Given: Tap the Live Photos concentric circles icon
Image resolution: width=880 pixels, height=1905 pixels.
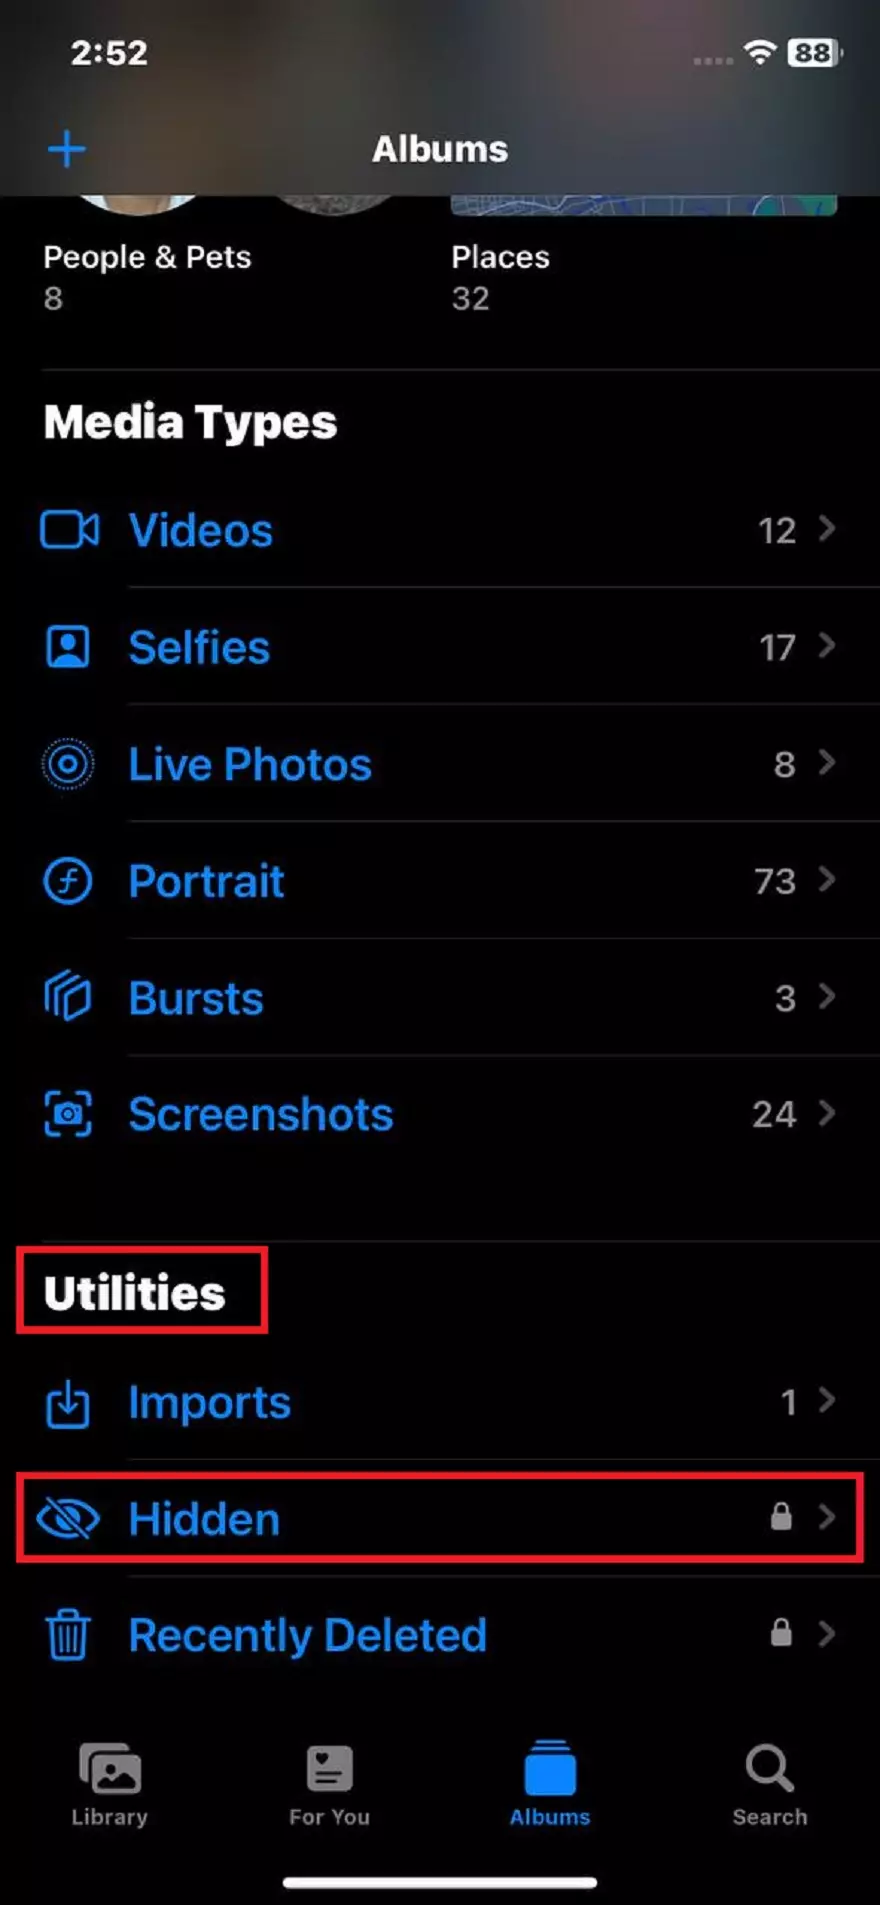Looking at the screenshot, I should click(68, 765).
